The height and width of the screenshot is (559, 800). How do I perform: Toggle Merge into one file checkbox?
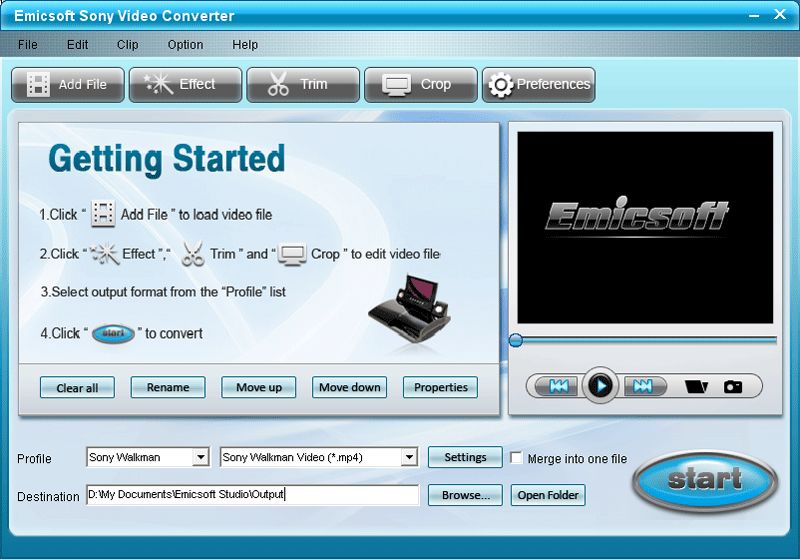pos(516,458)
